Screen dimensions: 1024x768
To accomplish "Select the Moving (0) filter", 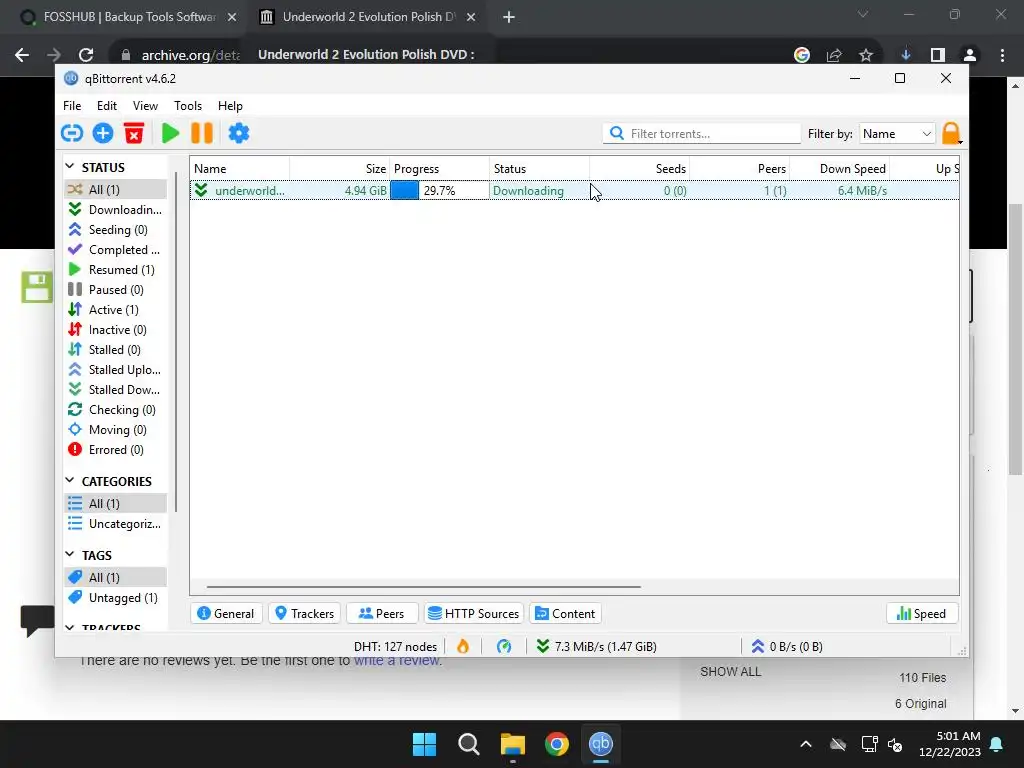I will point(116,430).
